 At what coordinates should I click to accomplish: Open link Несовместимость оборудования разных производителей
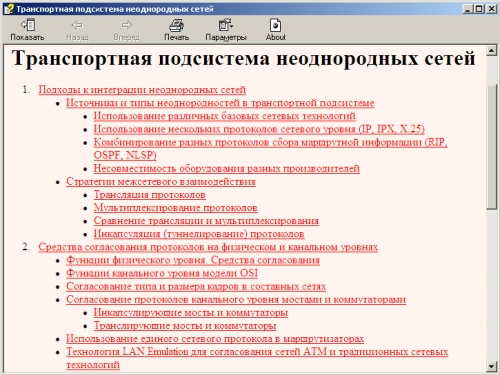click(x=227, y=168)
